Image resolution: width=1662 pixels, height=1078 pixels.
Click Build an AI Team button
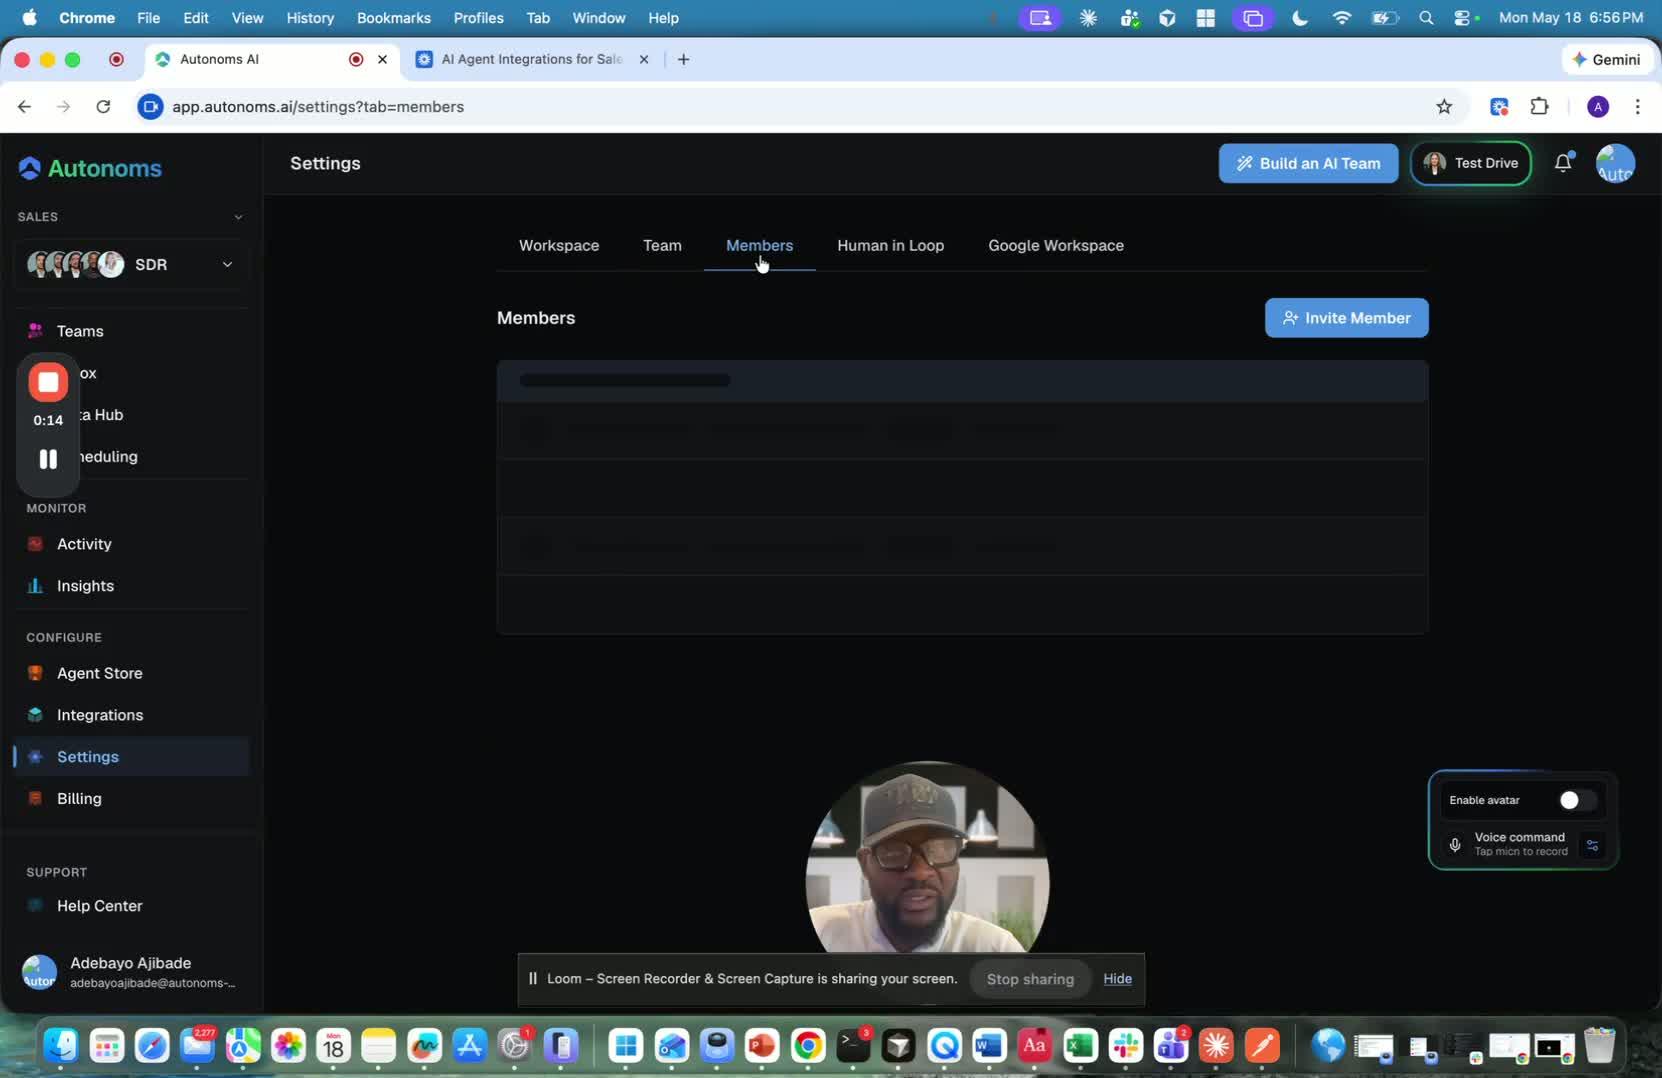point(1308,163)
